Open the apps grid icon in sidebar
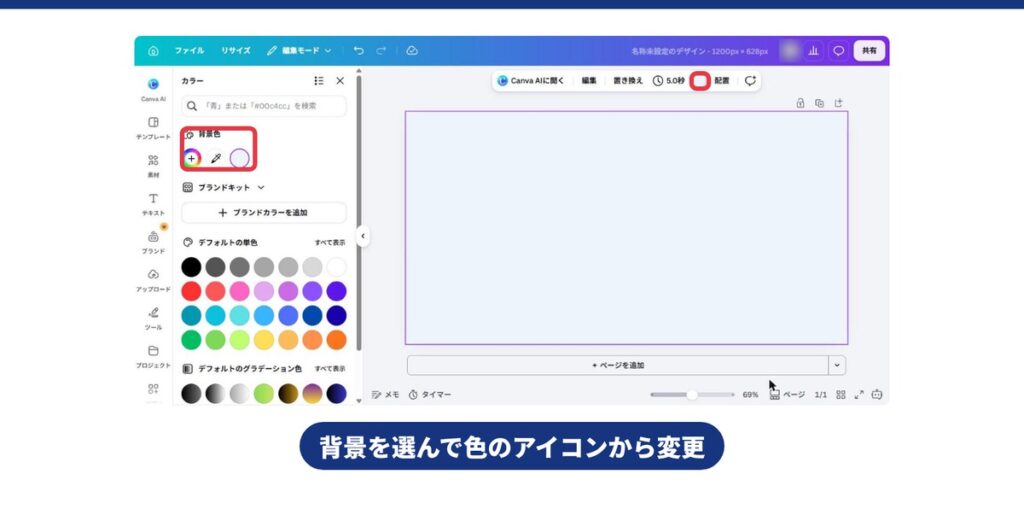The image size is (1024, 509). pos(153,389)
